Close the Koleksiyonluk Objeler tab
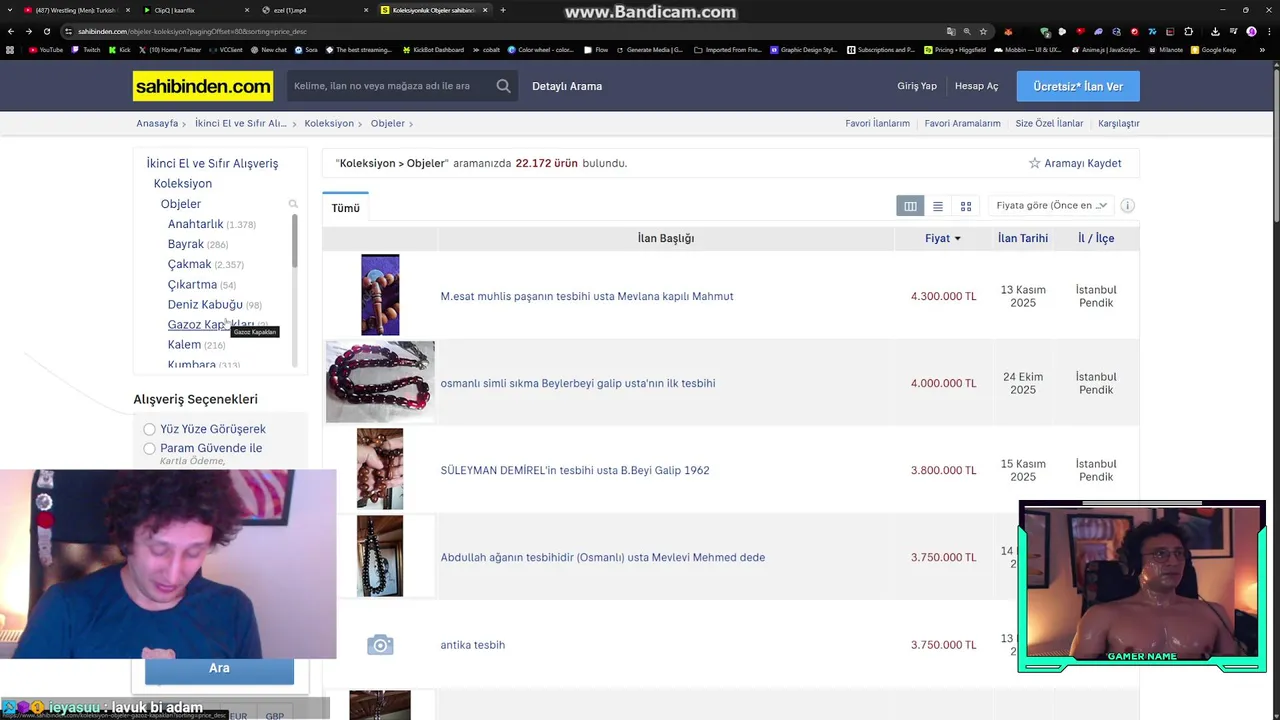The width and height of the screenshot is (1280, 720). tap(486, 10)
